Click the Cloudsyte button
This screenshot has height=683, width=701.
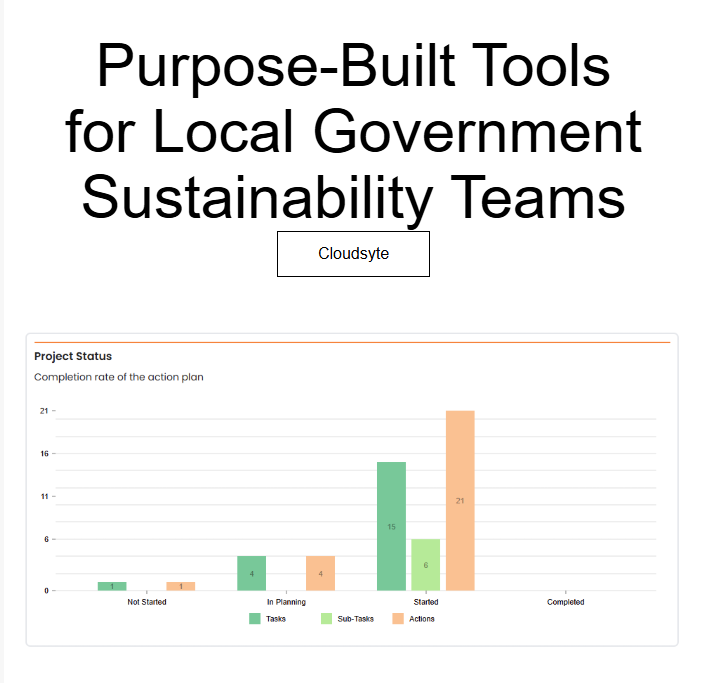point(353,254)
